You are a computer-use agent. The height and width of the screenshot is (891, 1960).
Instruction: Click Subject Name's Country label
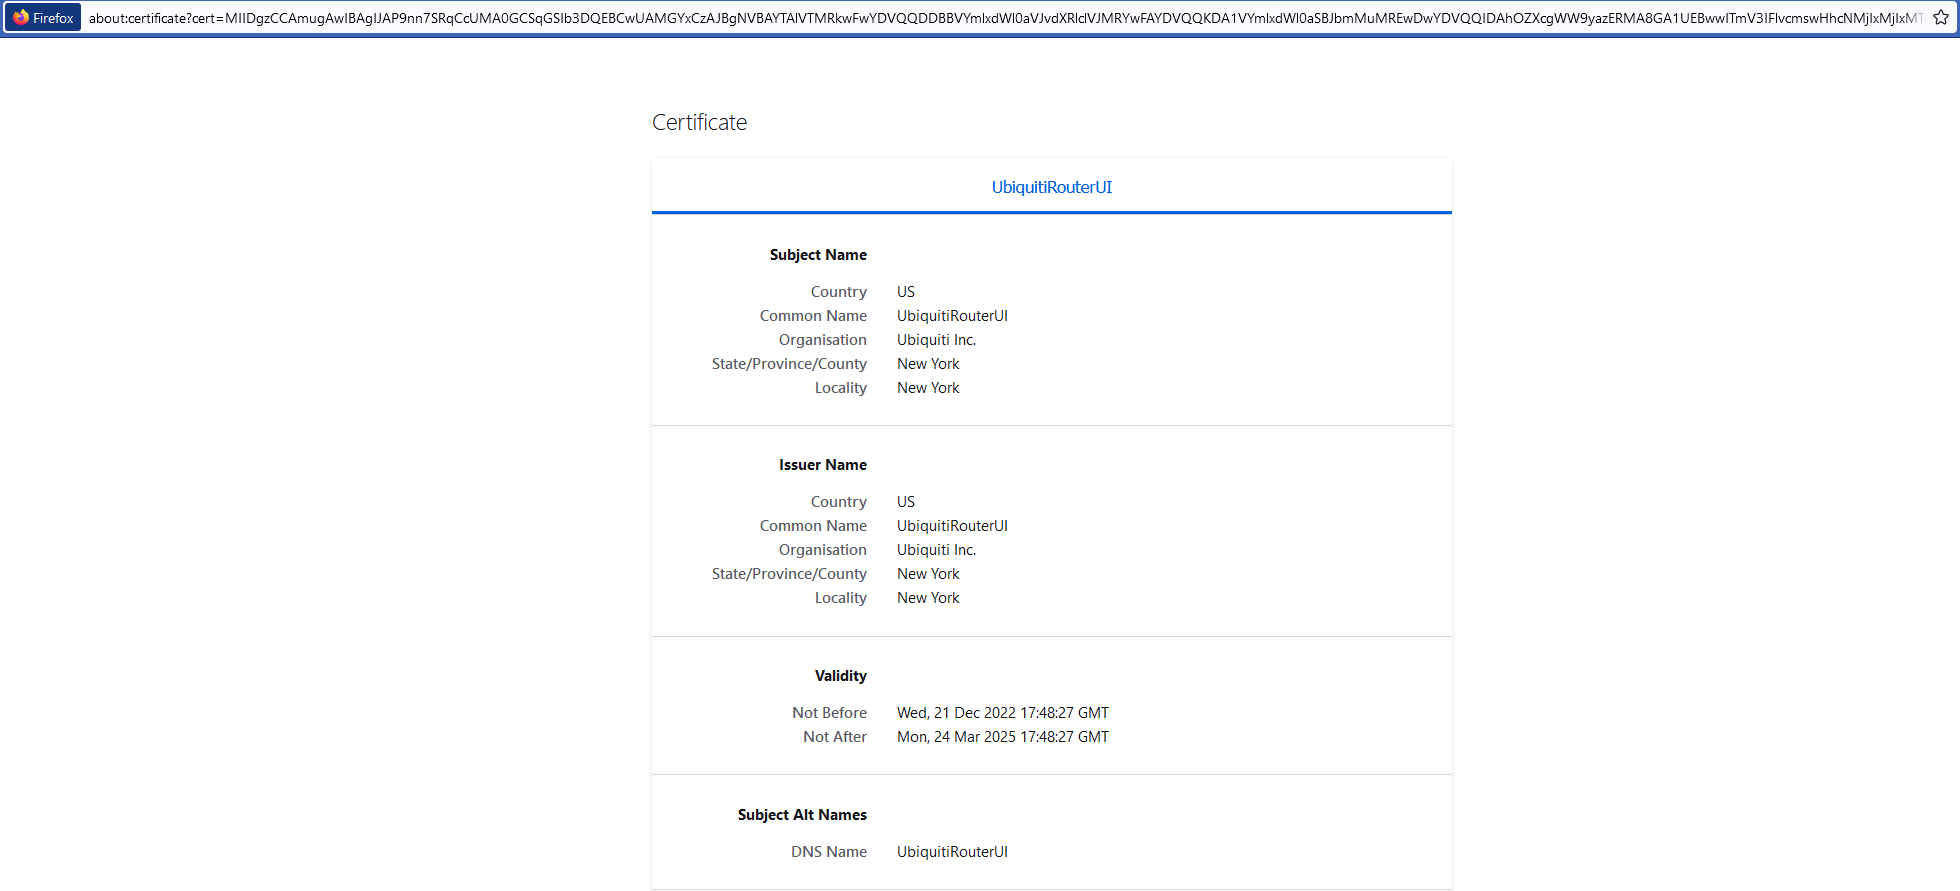(839, 292)
